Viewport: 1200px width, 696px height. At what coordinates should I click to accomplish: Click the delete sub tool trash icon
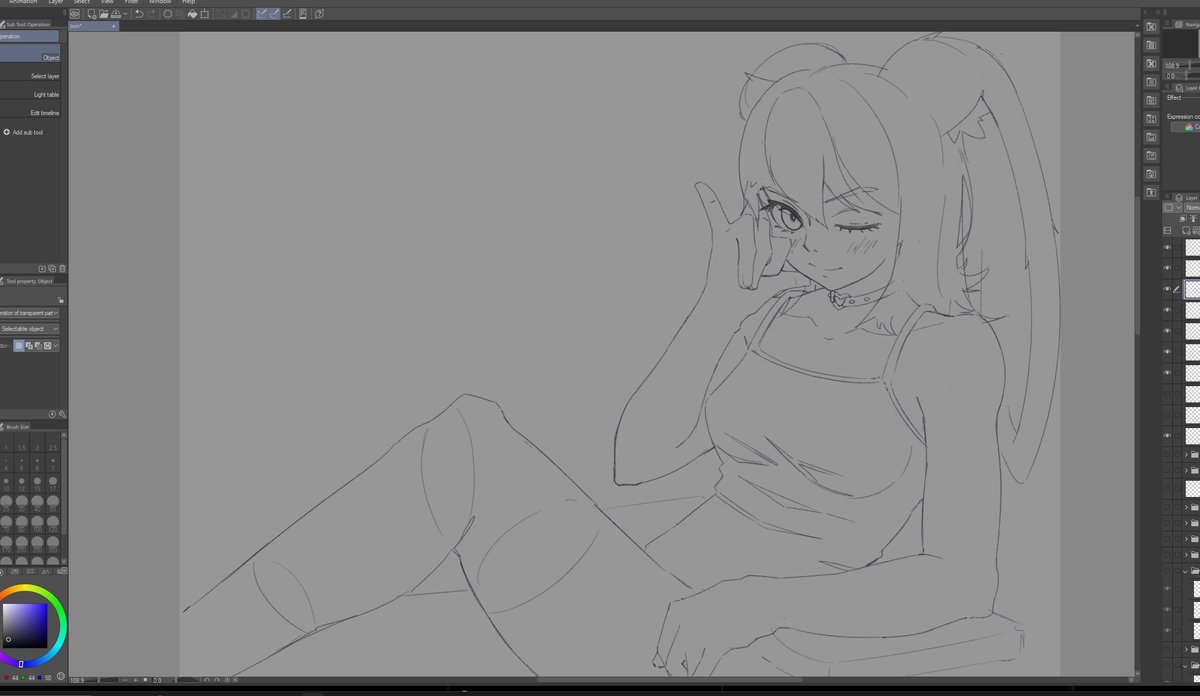tap(62, 268)
